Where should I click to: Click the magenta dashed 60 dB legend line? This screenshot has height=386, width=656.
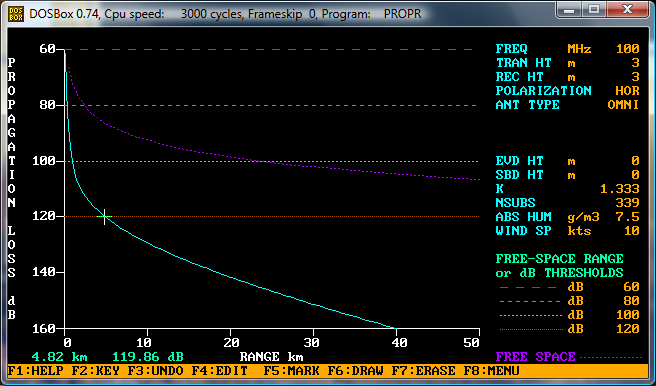528,288
